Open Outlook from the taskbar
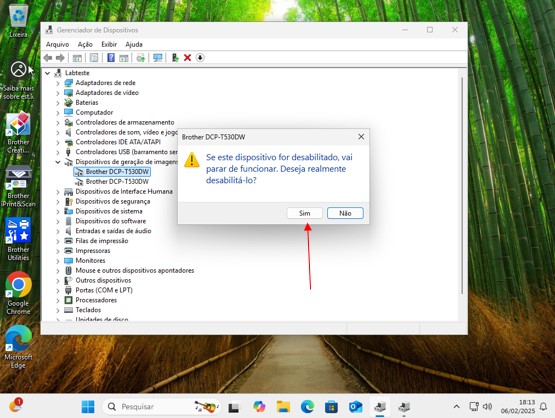The height and width of the screenshot is (418, 555). 355,407
